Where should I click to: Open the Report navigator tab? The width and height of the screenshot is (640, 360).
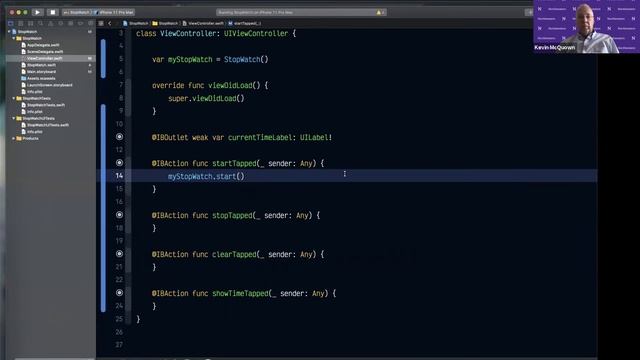[x=91, y=23]
